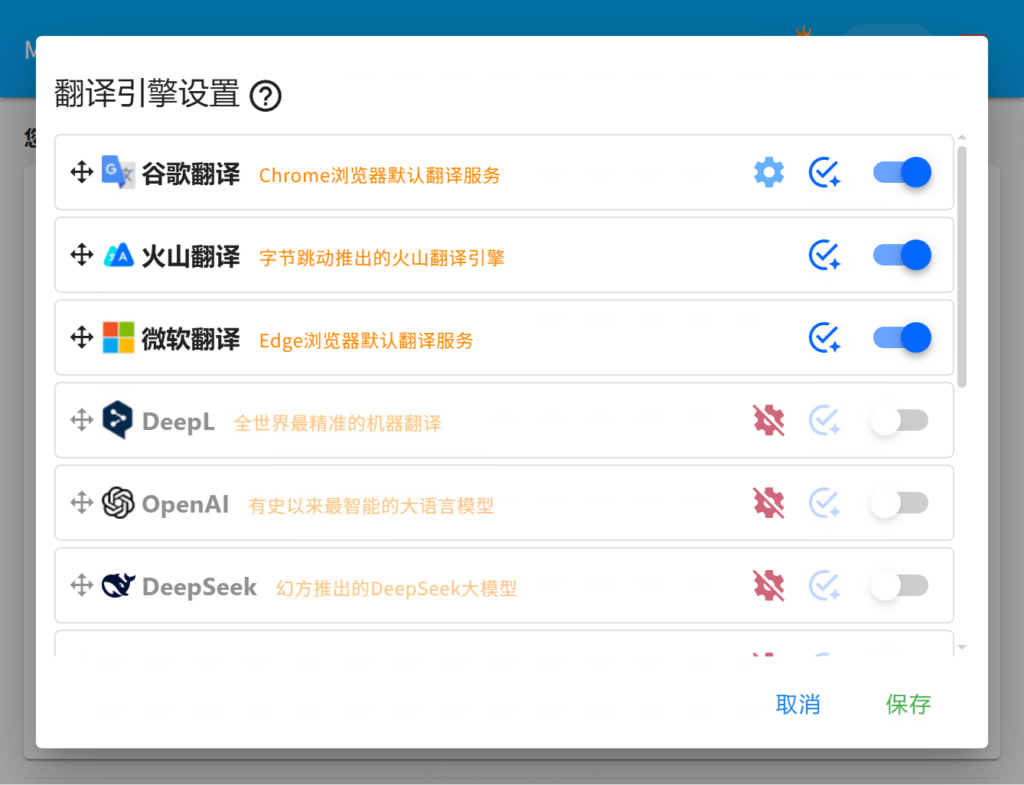Select the OpenAI engine name
The height and width of the screenshot is (785, 1024).
click(185, 504)
